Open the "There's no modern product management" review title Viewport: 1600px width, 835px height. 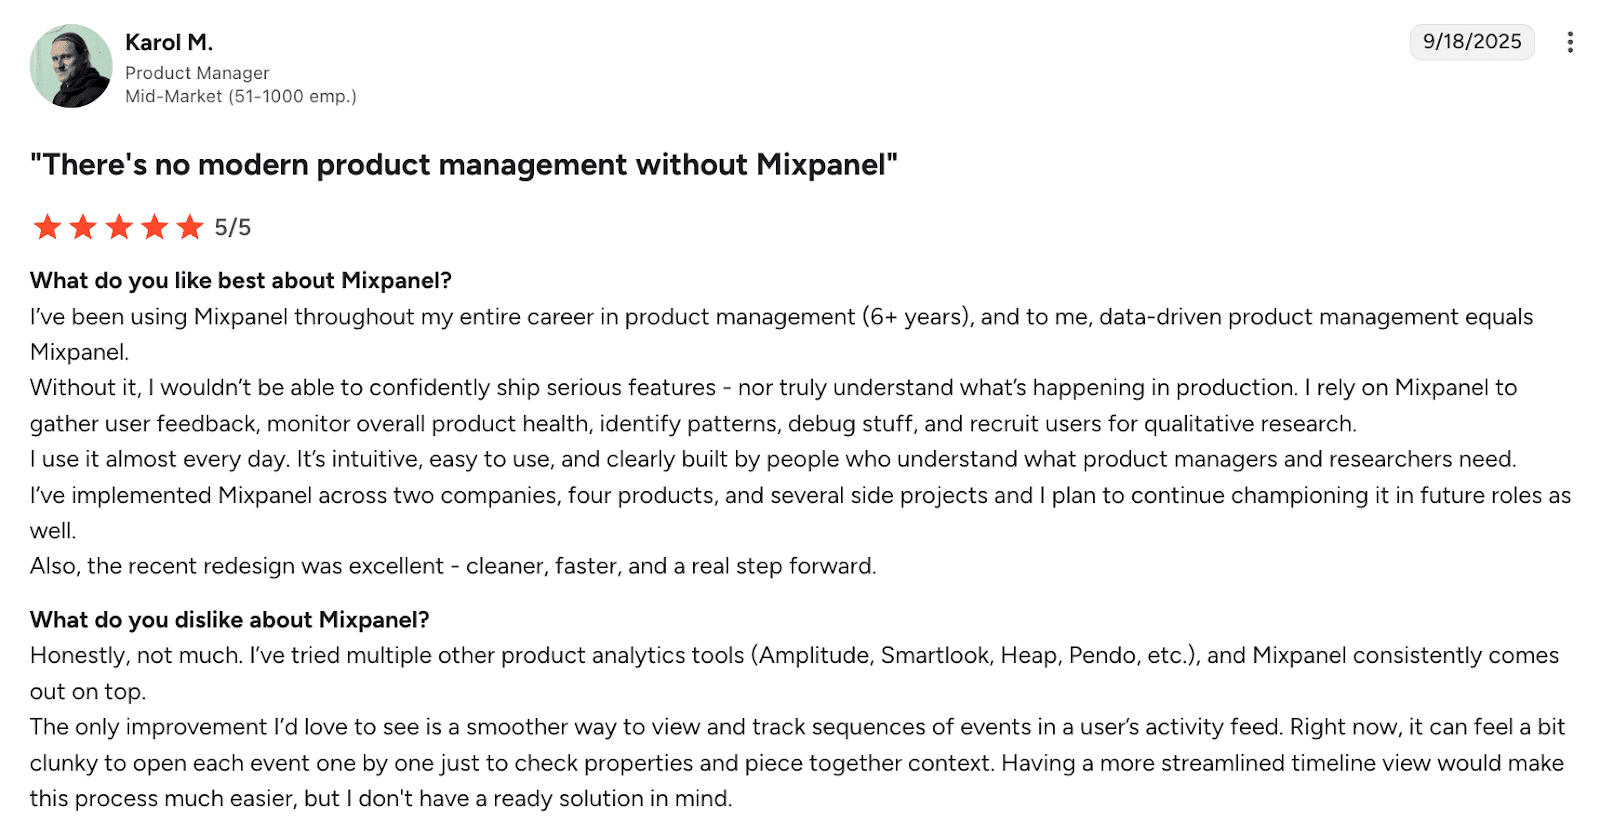point(463,165)
